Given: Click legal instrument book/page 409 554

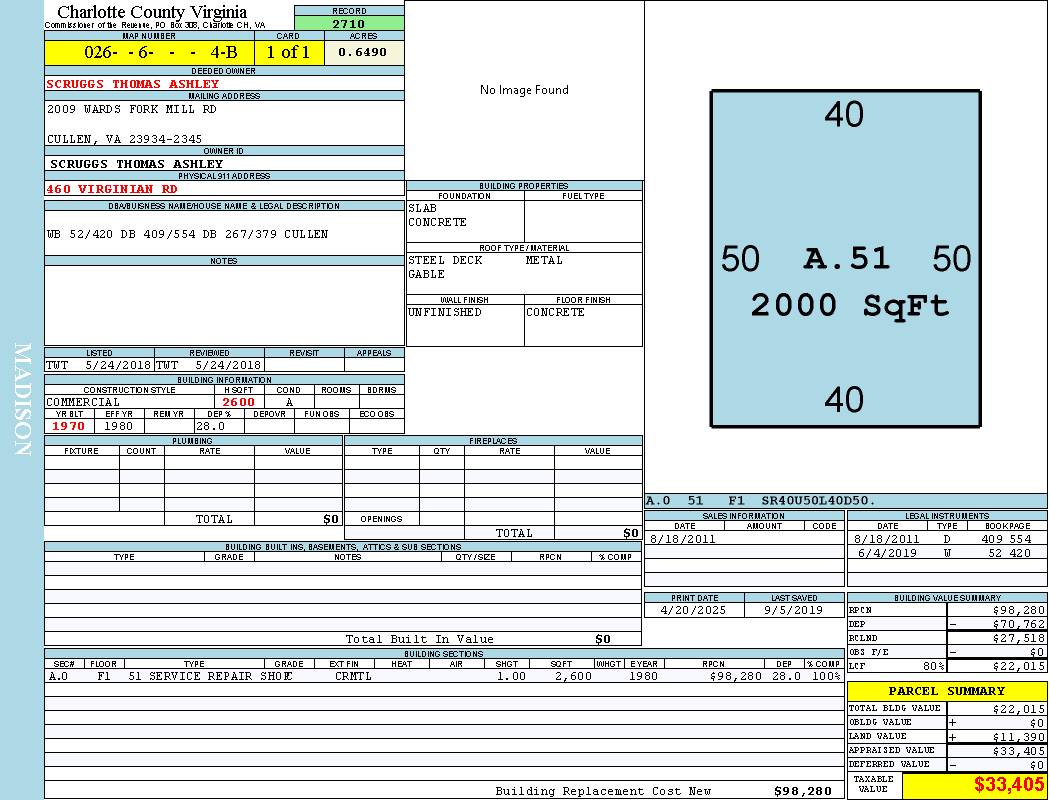Looking at the screenshot, I should coord(1006,539).
